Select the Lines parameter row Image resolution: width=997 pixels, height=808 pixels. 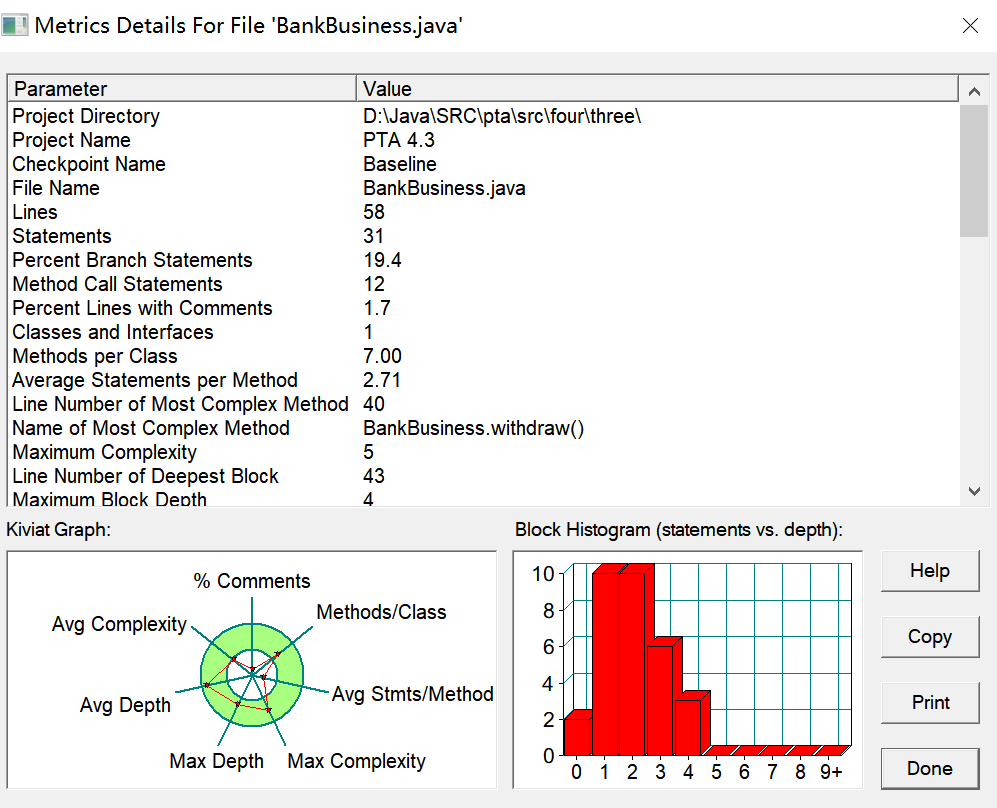click(483, 212)
